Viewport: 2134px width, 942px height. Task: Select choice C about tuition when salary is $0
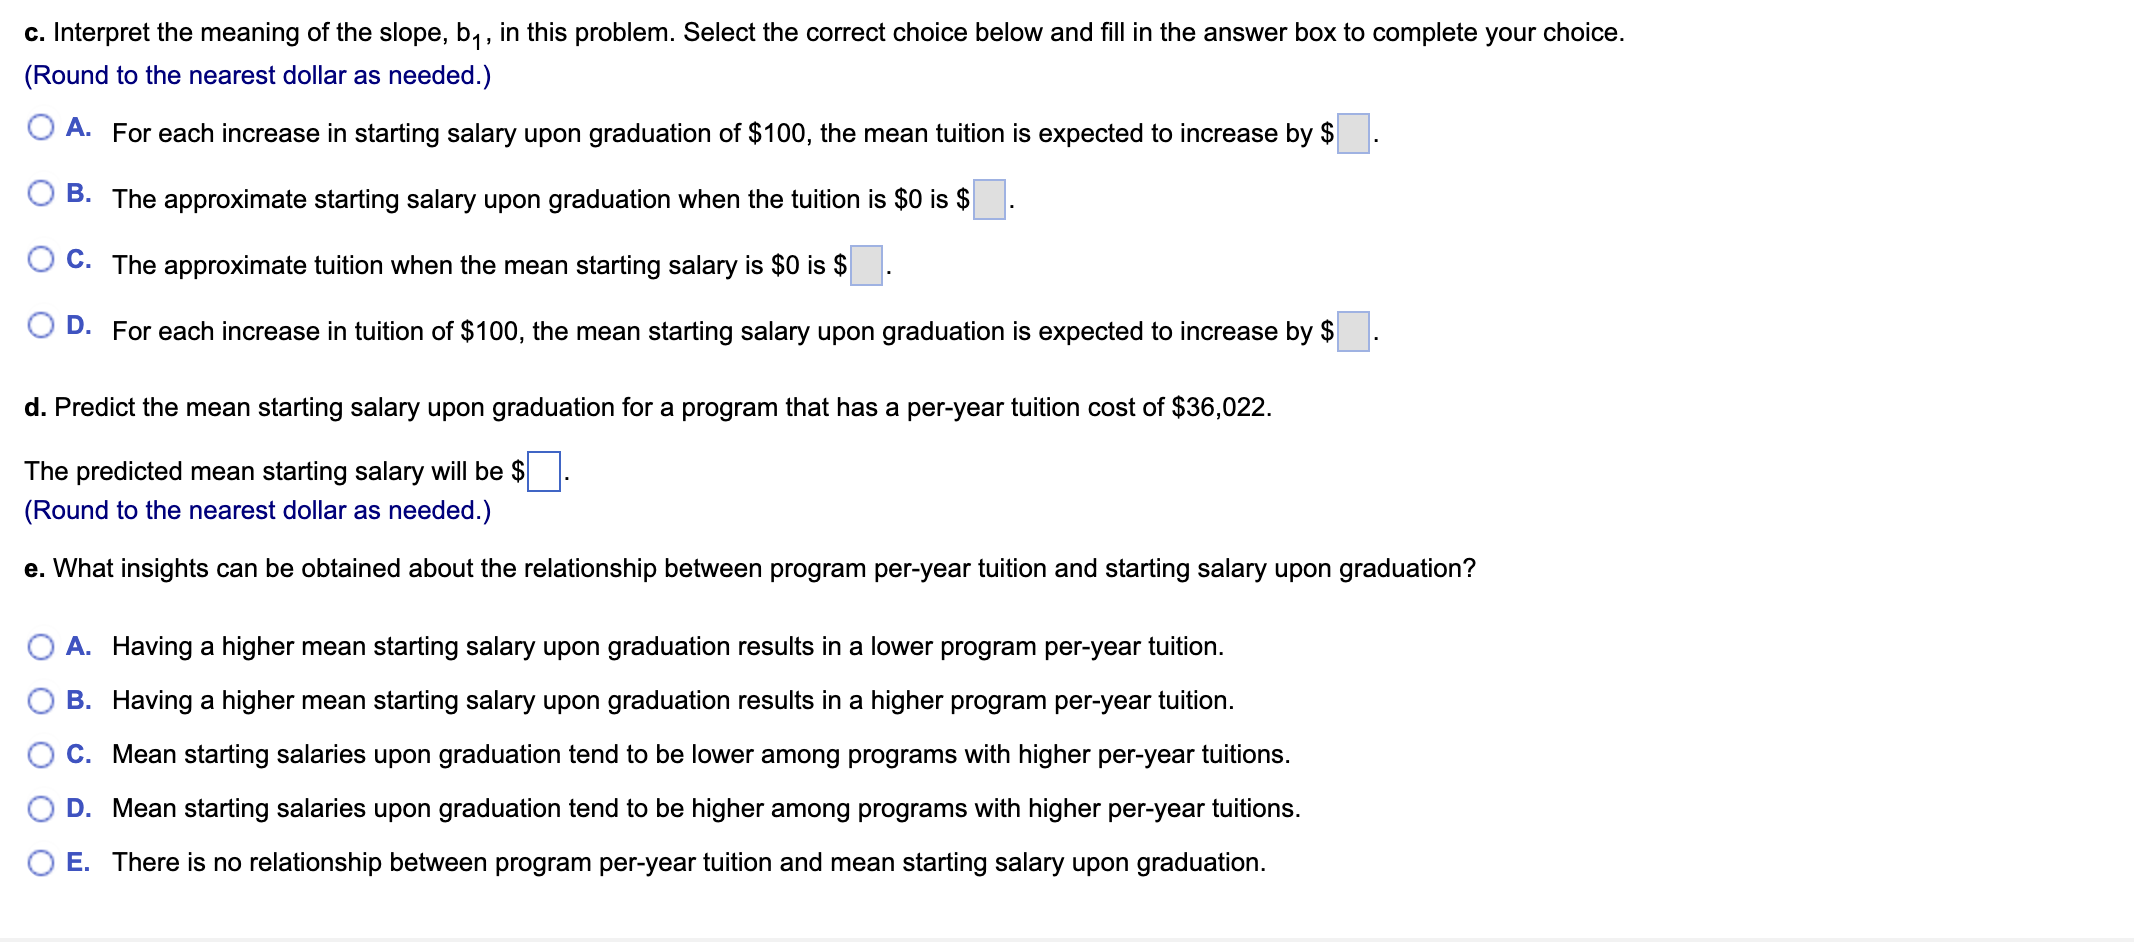[40, 257]
